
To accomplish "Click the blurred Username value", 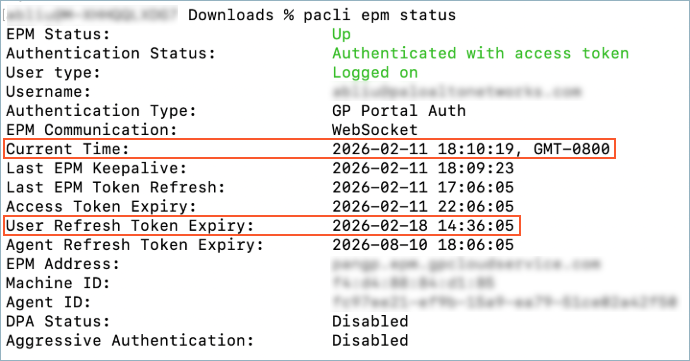I will pyautogui.click(x=457, y=92).
